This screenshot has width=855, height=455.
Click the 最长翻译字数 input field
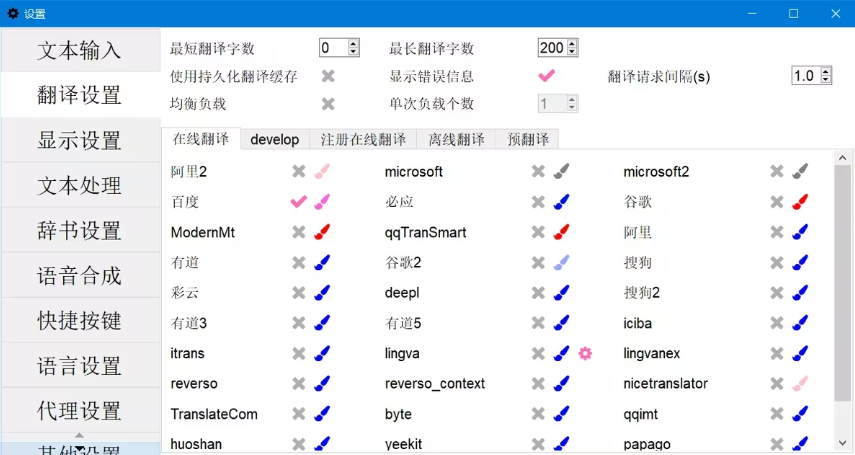pyautogui.click(x=552, y=48)
